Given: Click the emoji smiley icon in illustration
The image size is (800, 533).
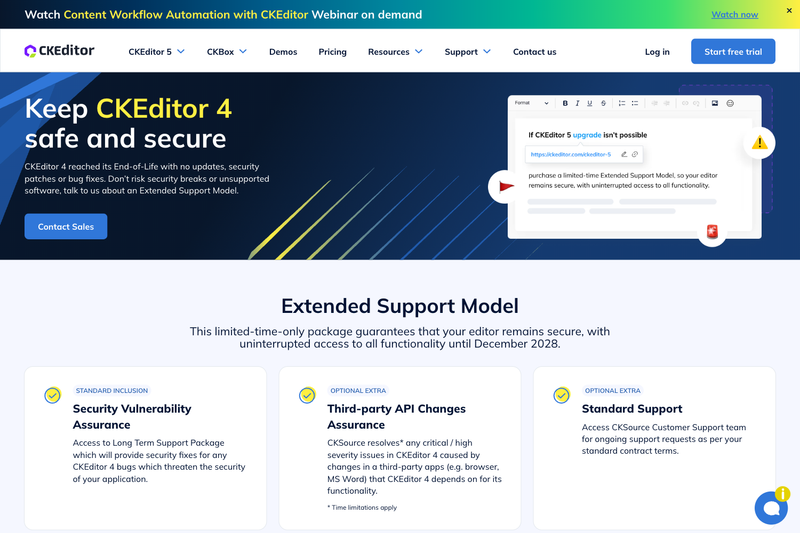Looking at the screenshot, I should 730,103.
